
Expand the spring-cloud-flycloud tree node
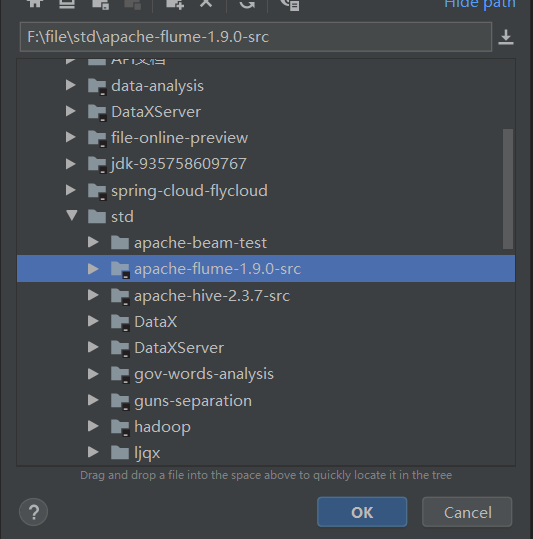(x=70, y=190)
